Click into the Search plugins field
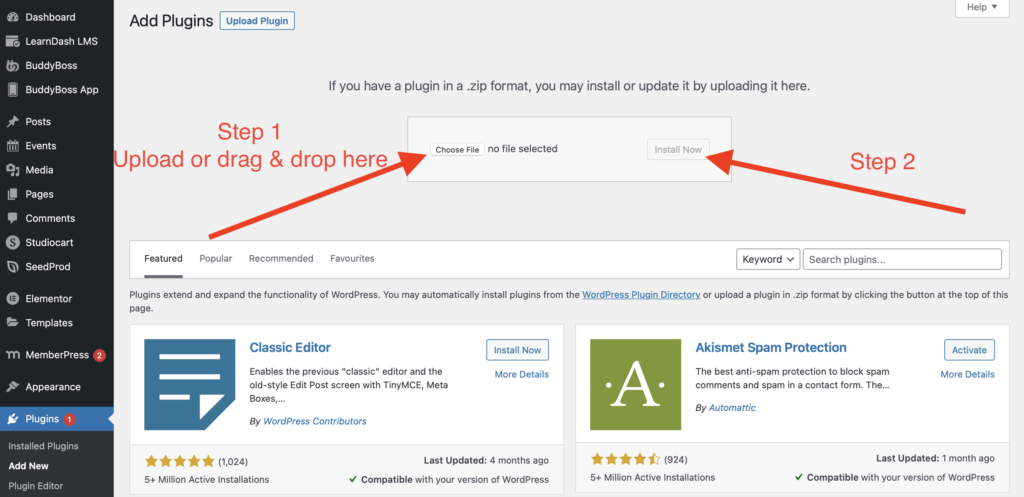This screenshot has width=1024, height=497. pyautogui.click(x=901, y=259)
